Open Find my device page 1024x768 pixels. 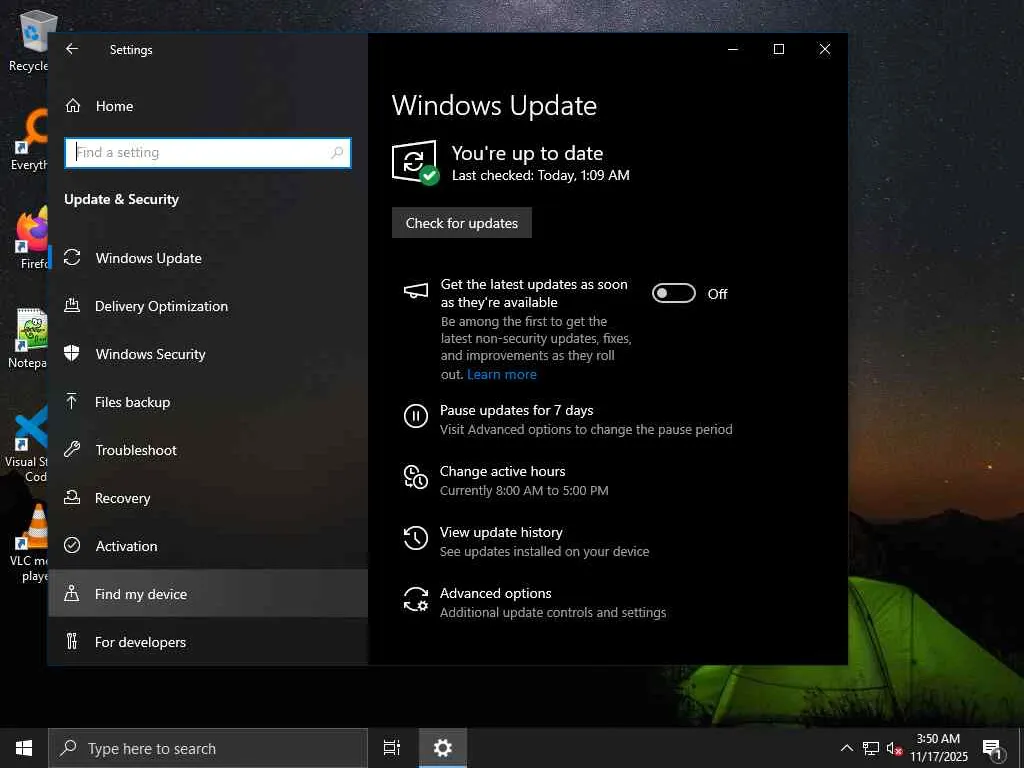208,594
